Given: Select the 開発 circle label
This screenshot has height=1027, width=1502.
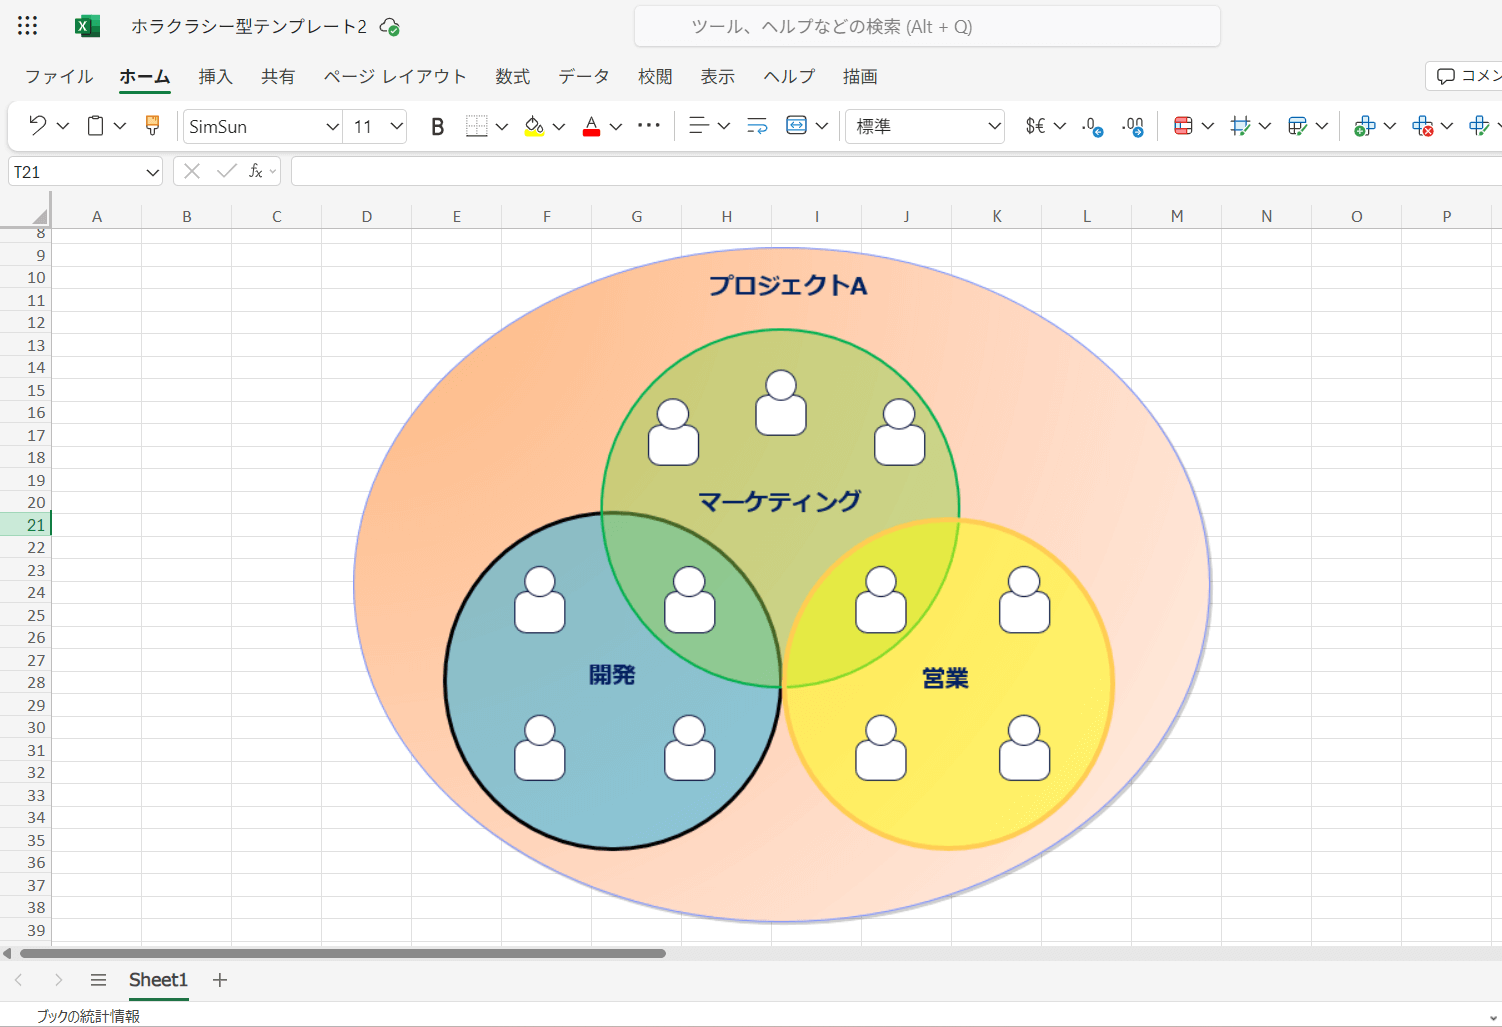Looking at the screenshot, I should click(x=612, y=675).
